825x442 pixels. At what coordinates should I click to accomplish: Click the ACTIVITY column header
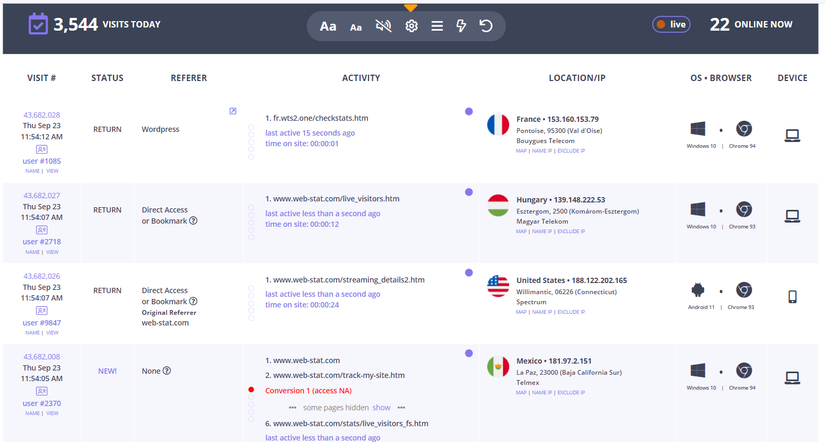tap(361, 78)
